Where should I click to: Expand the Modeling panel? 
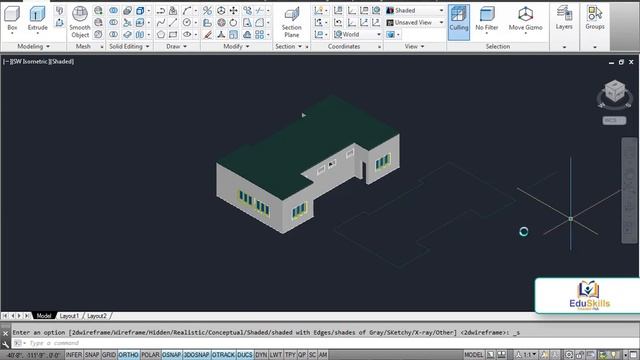[33, 47]
